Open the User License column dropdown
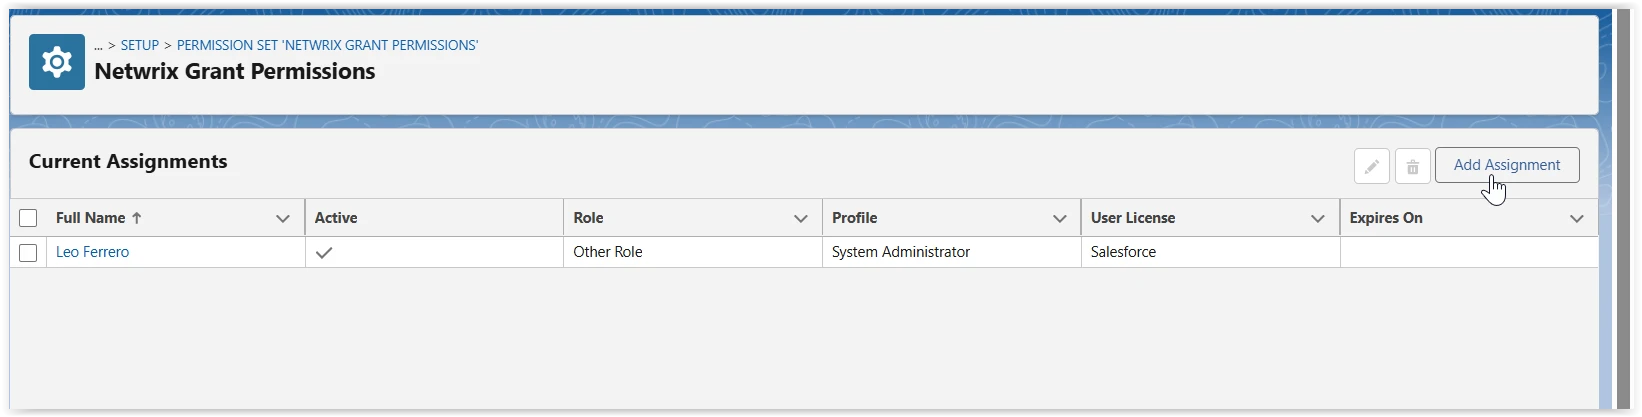Viewport: 1642px width, 417px height. [x=1318, y=218]
